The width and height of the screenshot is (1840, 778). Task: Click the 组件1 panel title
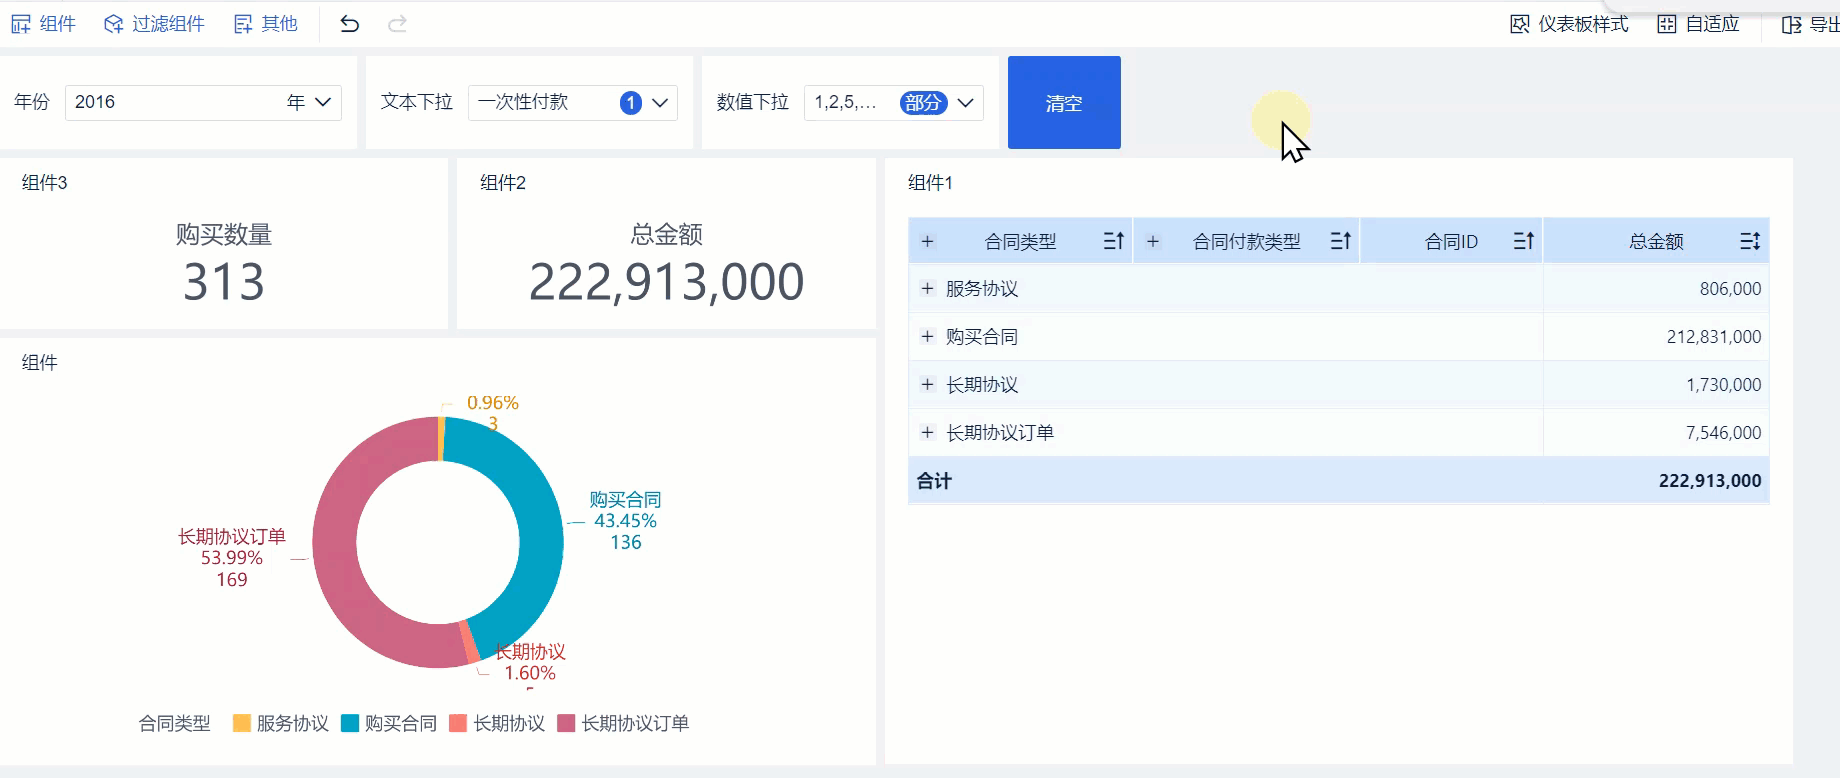point(930,183)
